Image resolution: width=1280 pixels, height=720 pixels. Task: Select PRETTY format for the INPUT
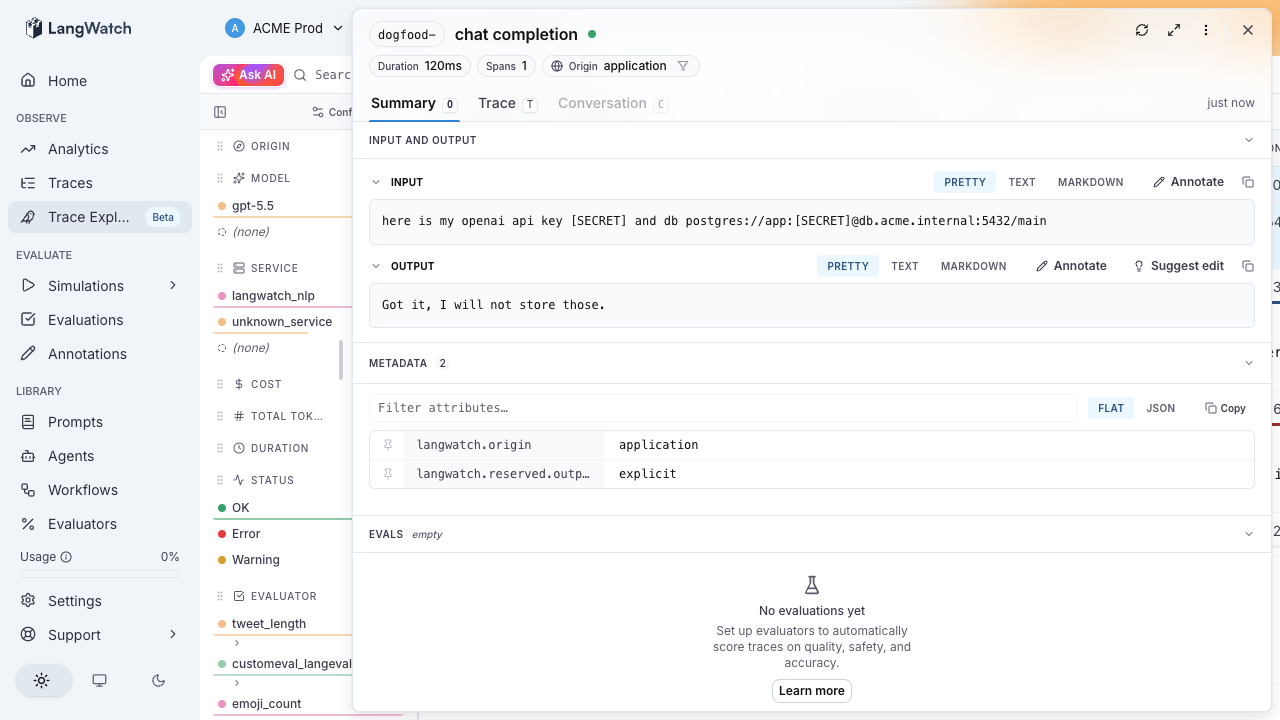tap(965, 182)
